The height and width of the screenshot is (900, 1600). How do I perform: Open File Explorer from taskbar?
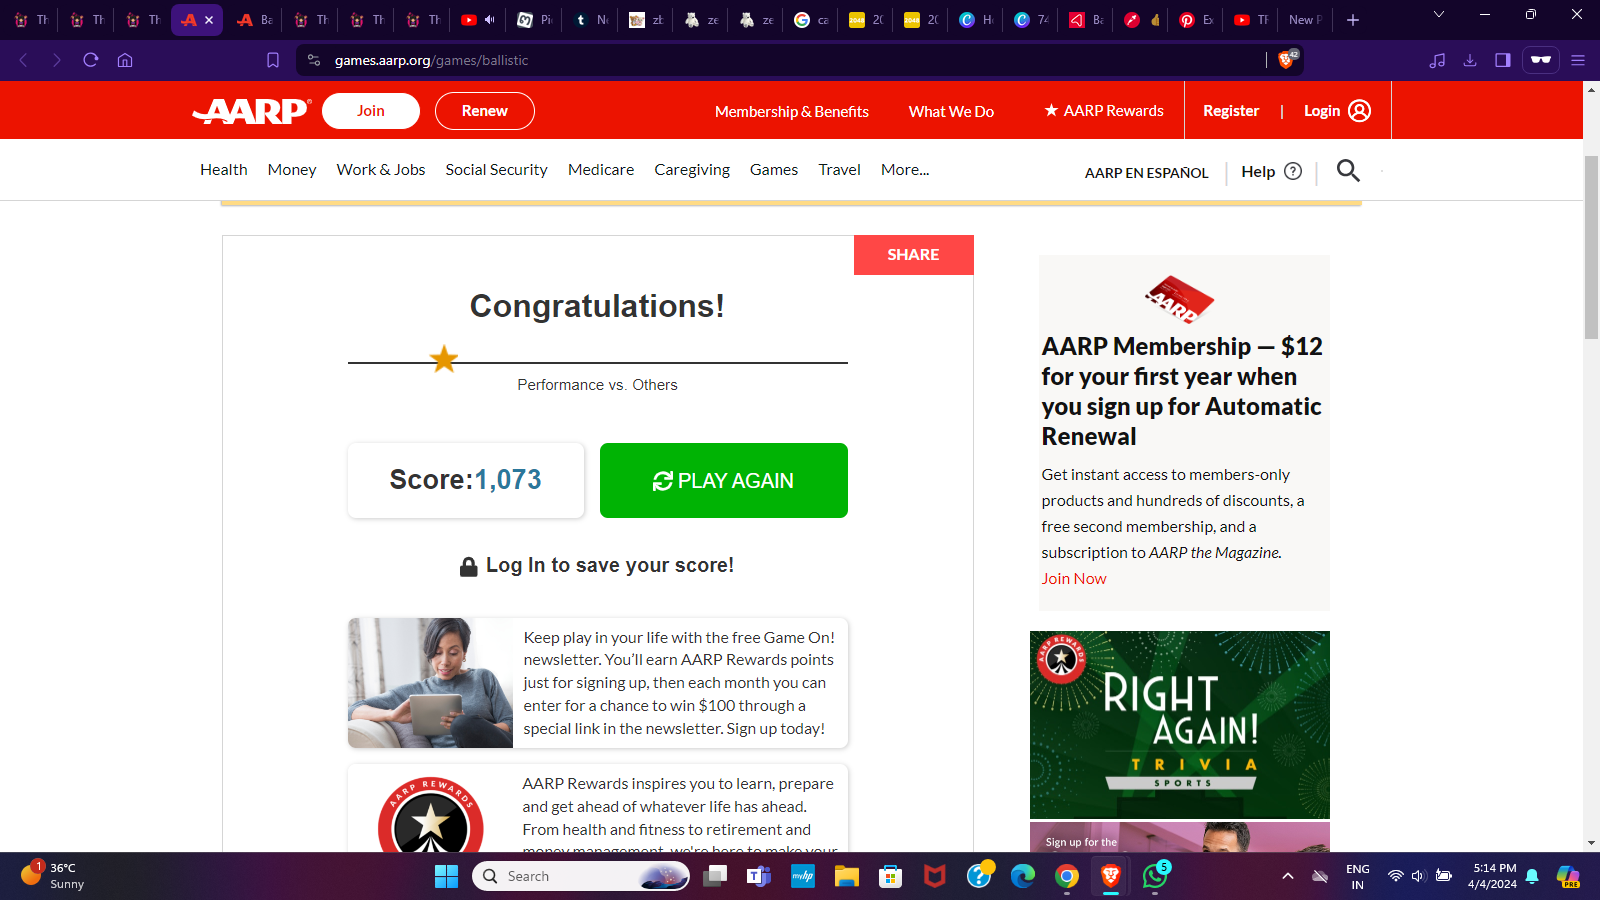[x=847, y=877]
